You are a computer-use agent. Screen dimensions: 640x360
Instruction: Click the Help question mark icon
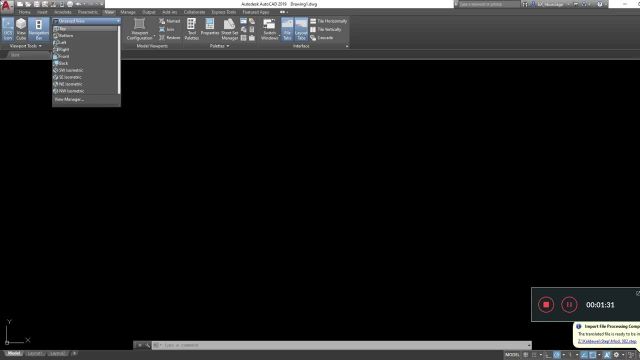coord(600,4)
